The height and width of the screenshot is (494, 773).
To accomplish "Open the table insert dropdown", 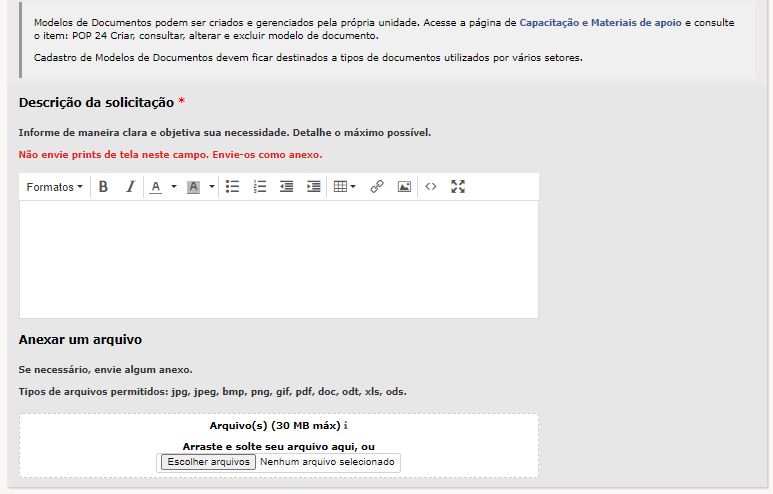I will (344, 187).
